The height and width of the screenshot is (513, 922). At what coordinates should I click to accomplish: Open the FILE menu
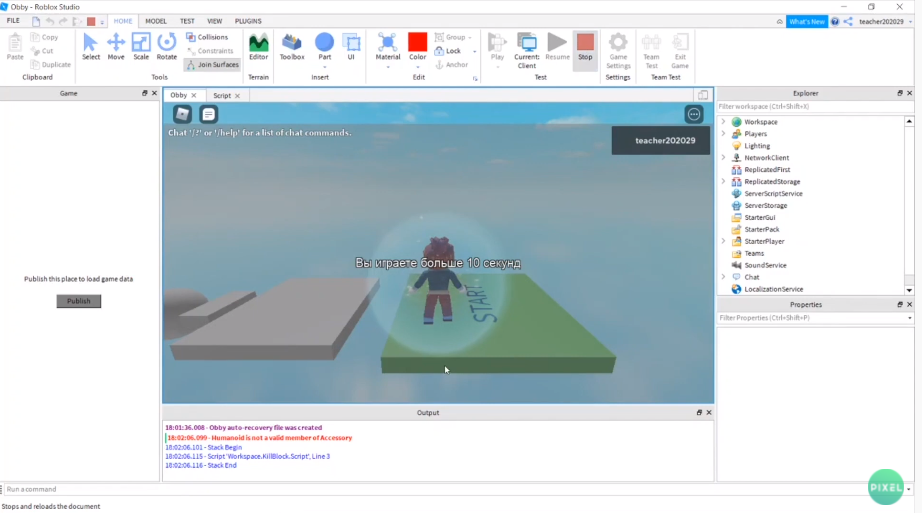13,21
